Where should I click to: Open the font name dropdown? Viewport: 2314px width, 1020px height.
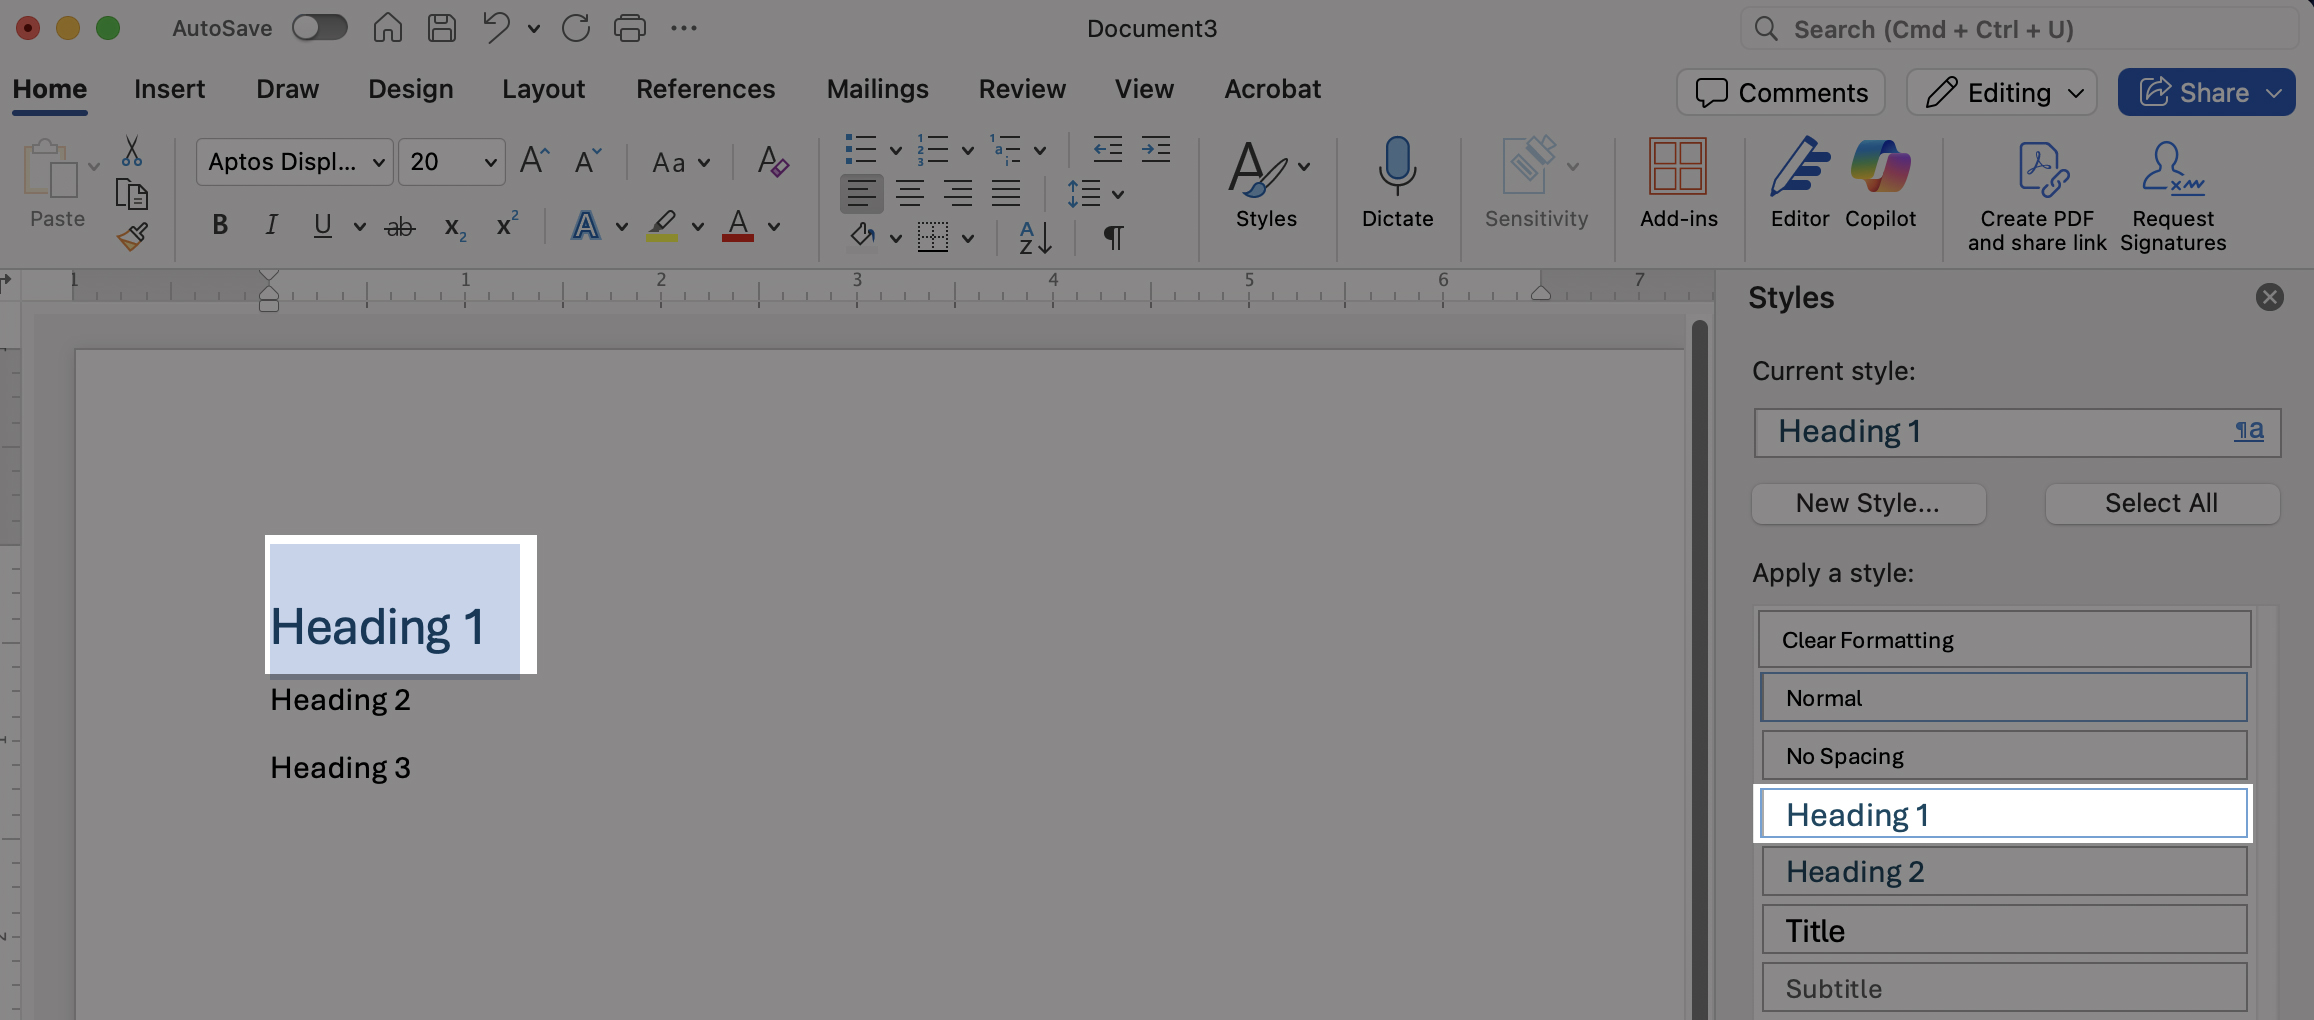tap(379, 162)
